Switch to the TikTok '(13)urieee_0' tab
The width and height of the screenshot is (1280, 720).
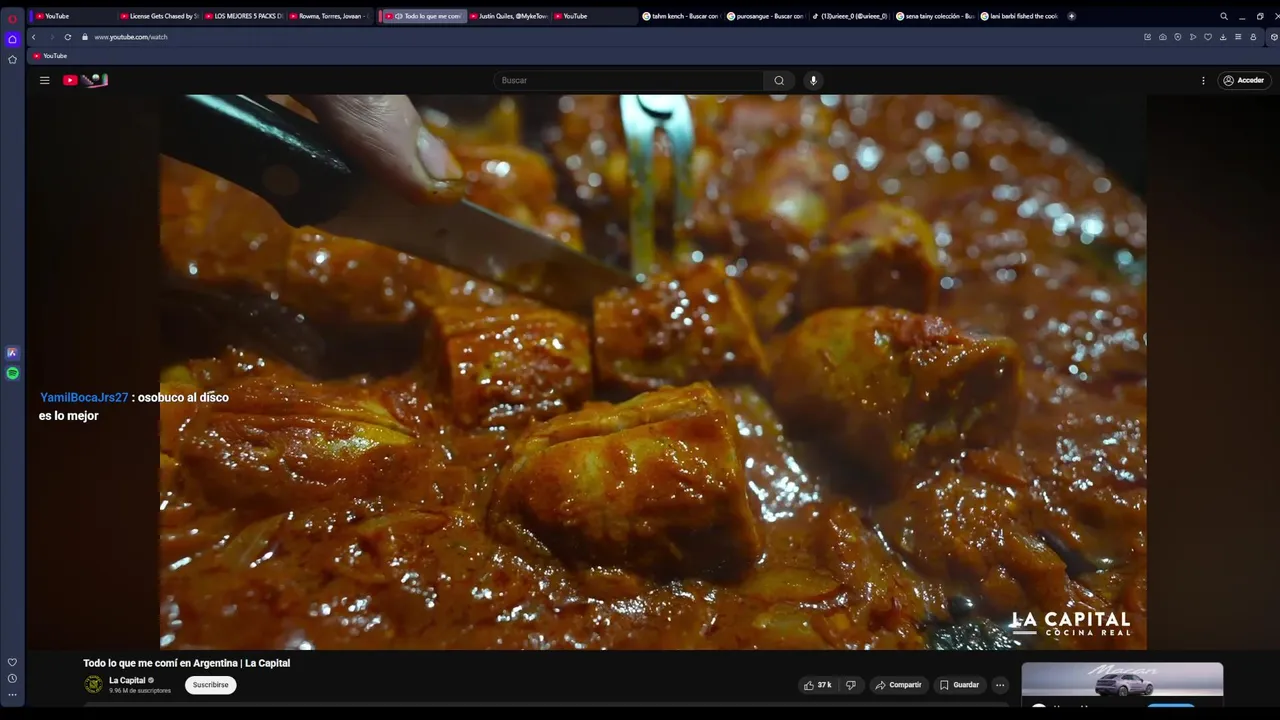(851, 16)
